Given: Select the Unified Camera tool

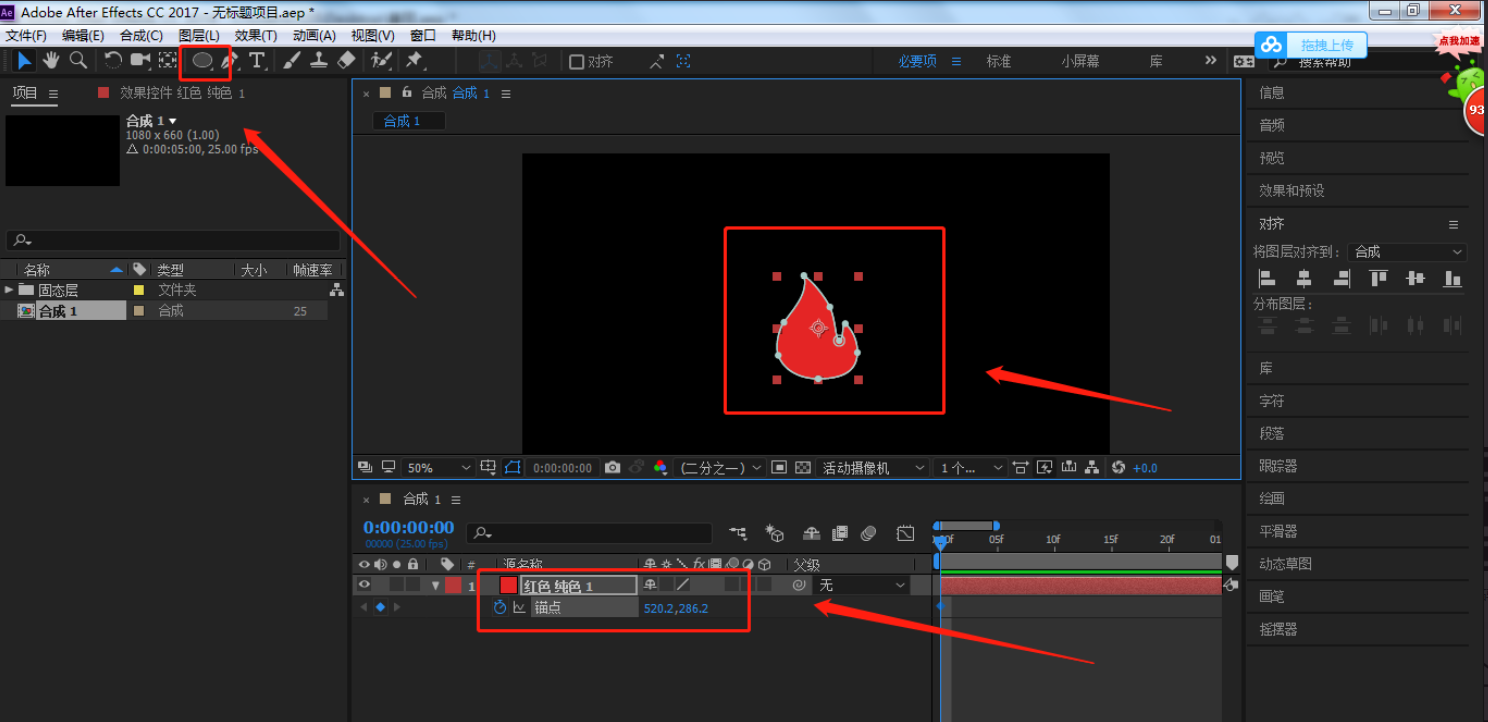Looking at the screenshot, I should coord(140,61).
